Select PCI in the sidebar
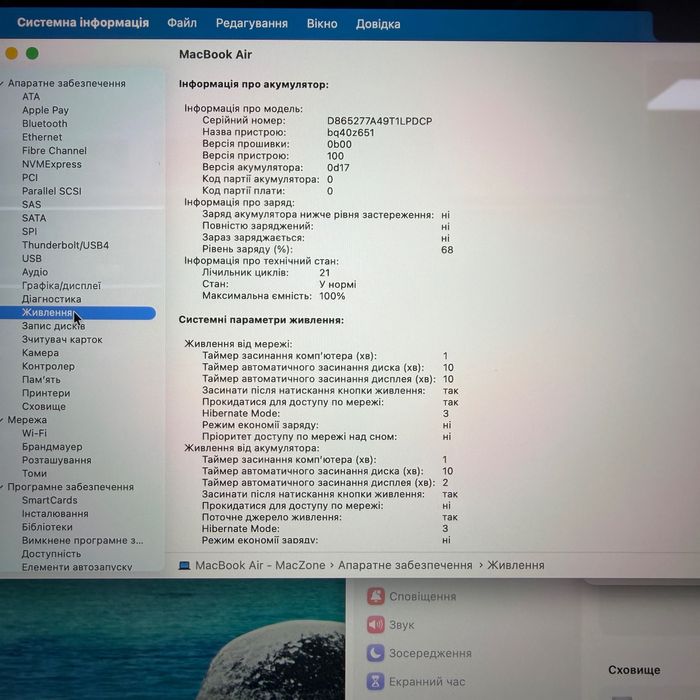The image size is (700, 700). (x=30, y=178)
